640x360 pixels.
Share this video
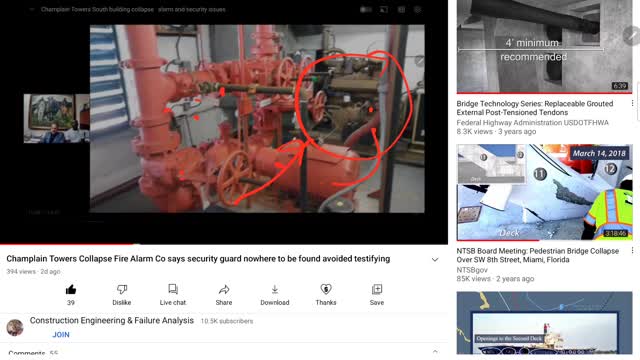[224, 289]
